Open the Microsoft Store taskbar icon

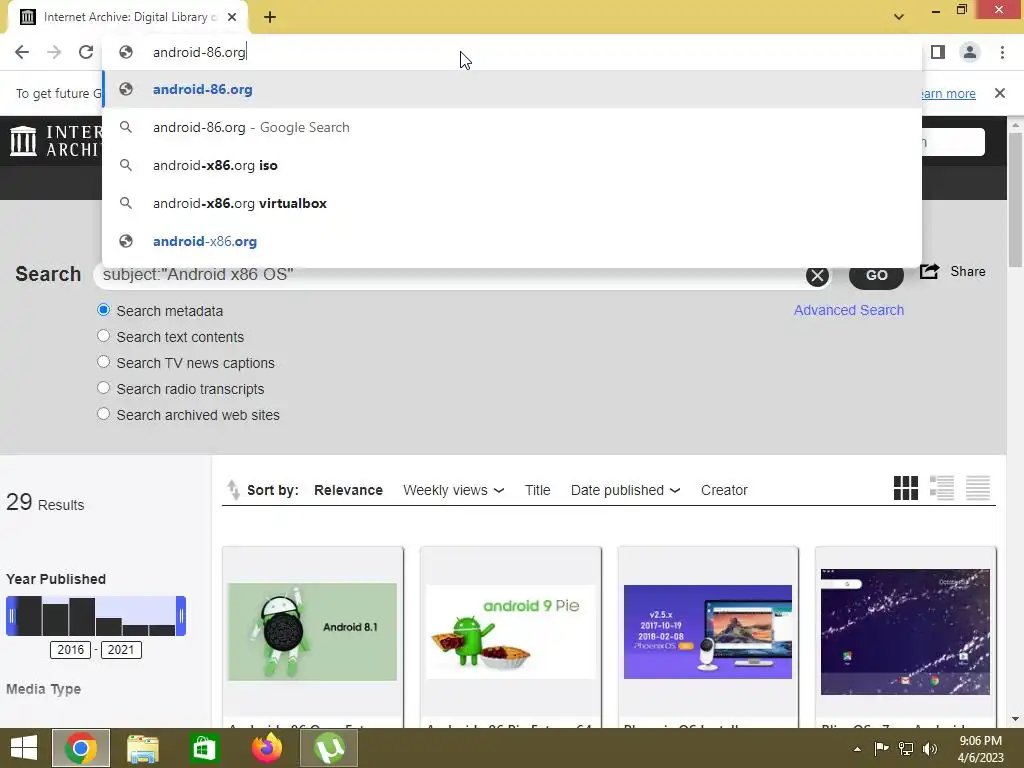(x=204, y=748)
